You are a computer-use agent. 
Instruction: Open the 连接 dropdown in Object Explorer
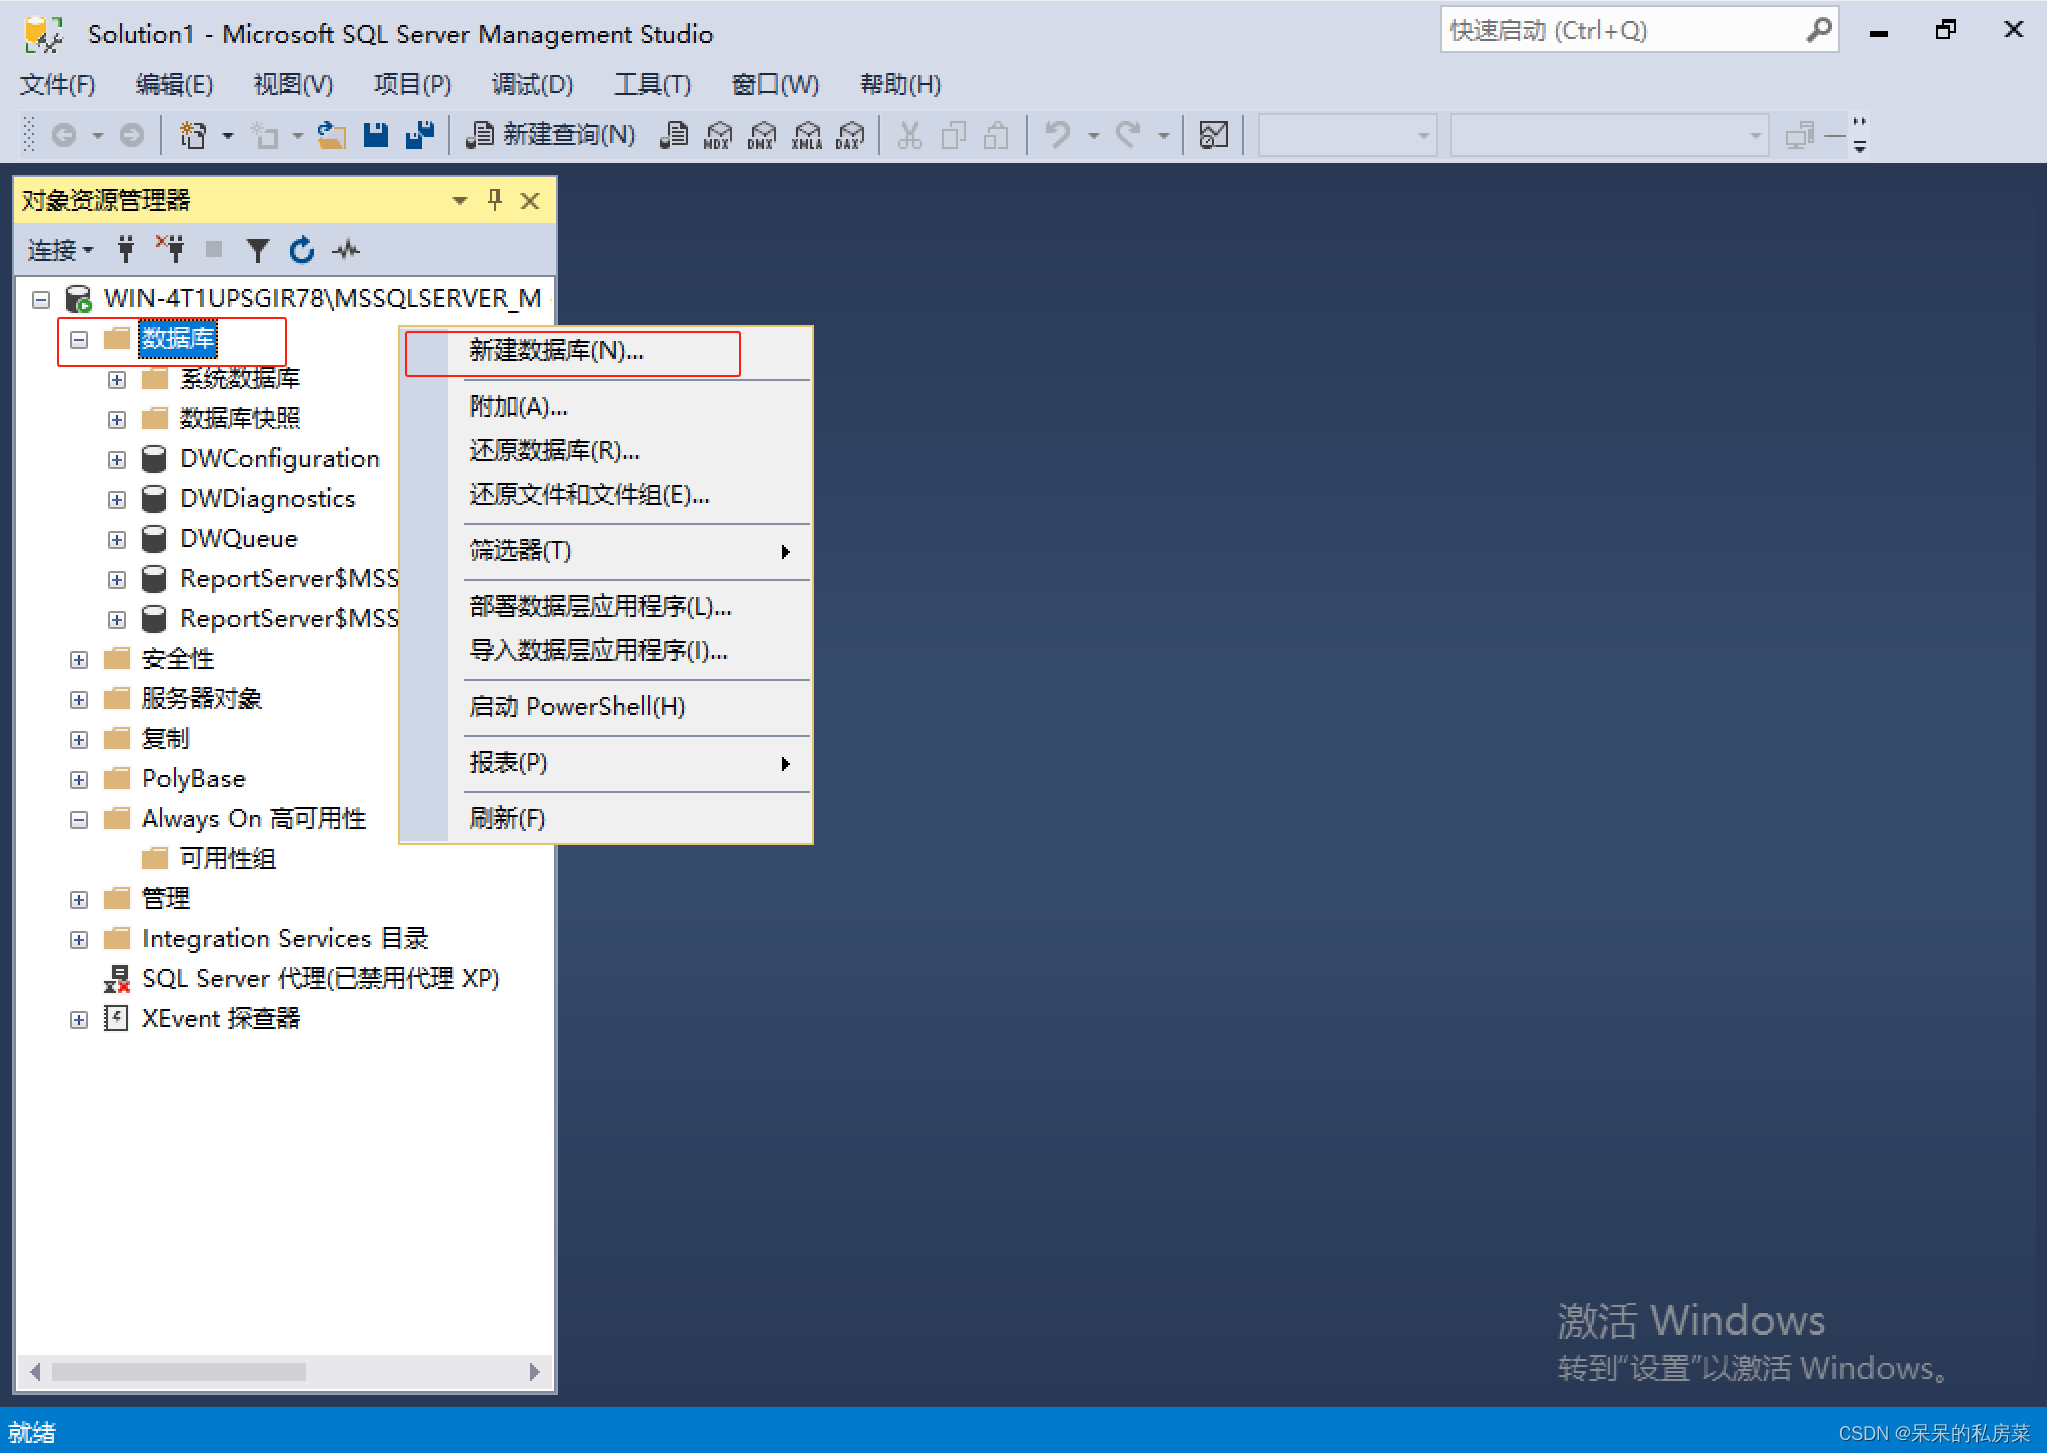[x=60, y=249]
